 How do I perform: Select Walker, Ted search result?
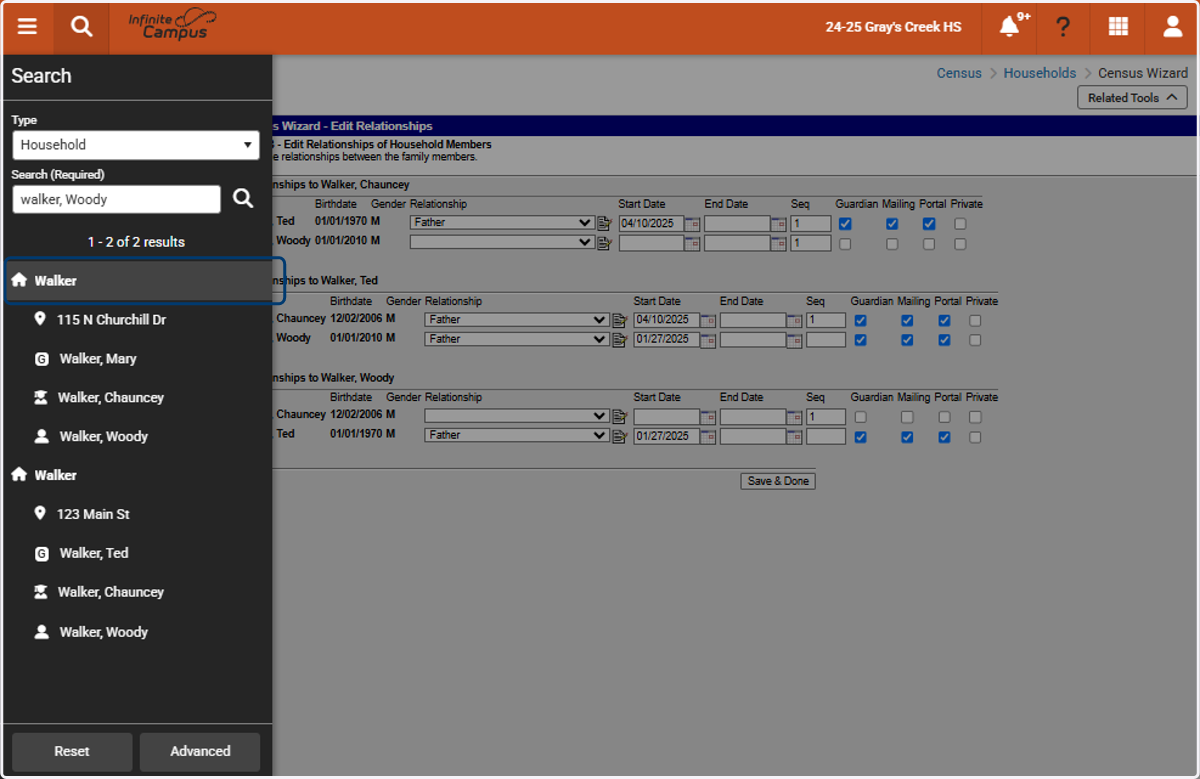(x=94, y=553)
